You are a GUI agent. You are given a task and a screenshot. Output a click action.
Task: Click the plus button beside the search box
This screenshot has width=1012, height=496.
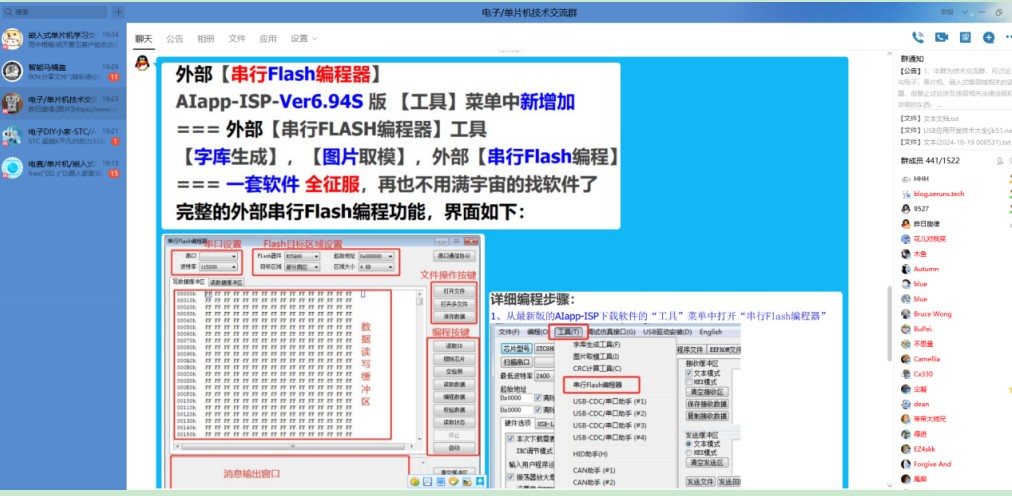pos(118,12)
